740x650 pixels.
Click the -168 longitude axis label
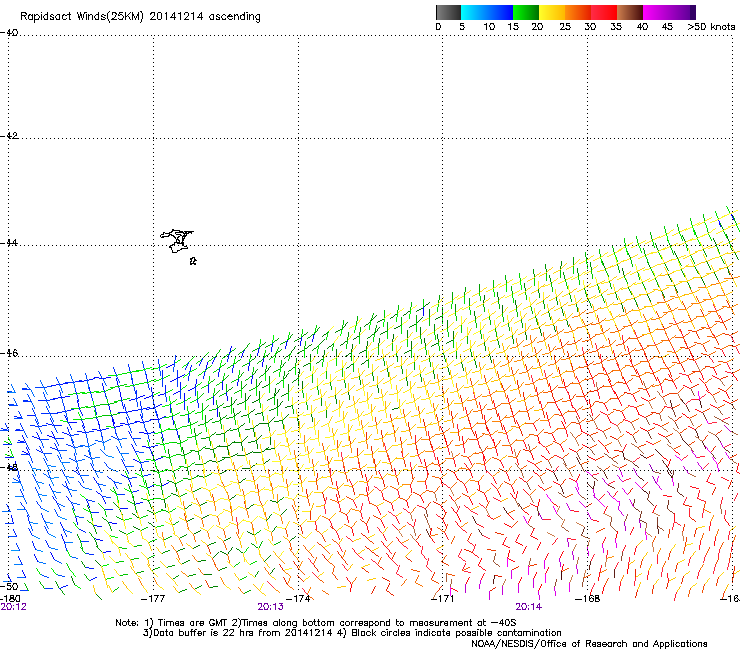pyautogui.click(x=588, y=599)
